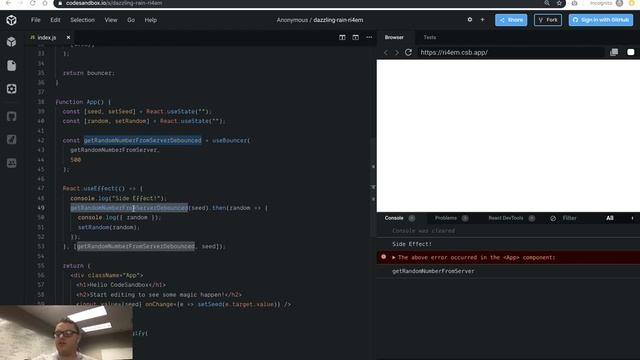
Task: Go forward in the preview browser
Action: [x=396, y=52]
